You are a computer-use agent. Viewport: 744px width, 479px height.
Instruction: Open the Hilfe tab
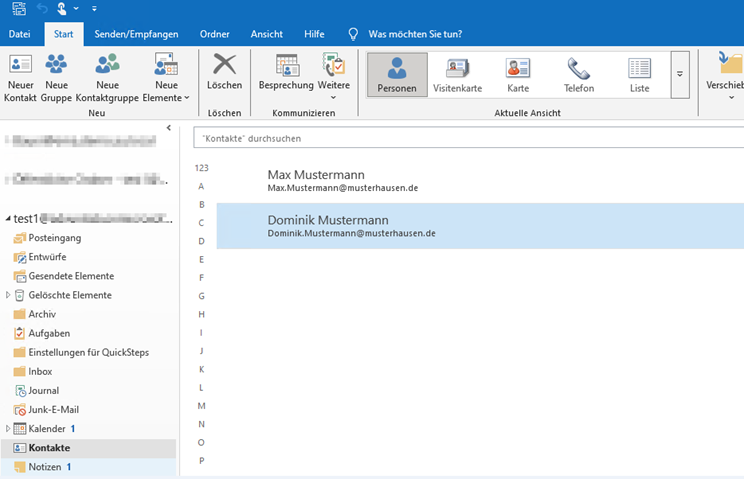[x=314, y=34]
